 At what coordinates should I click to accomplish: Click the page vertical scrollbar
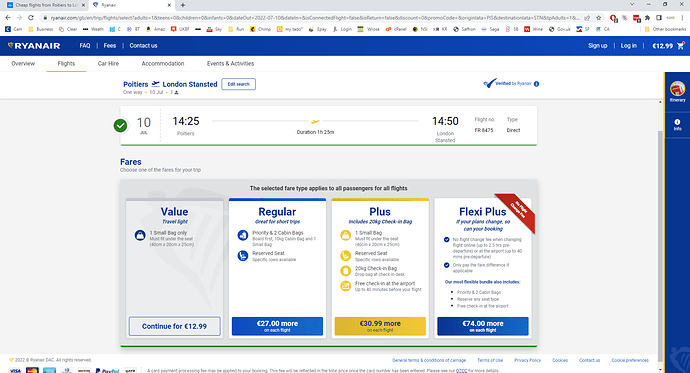(660, 233)
